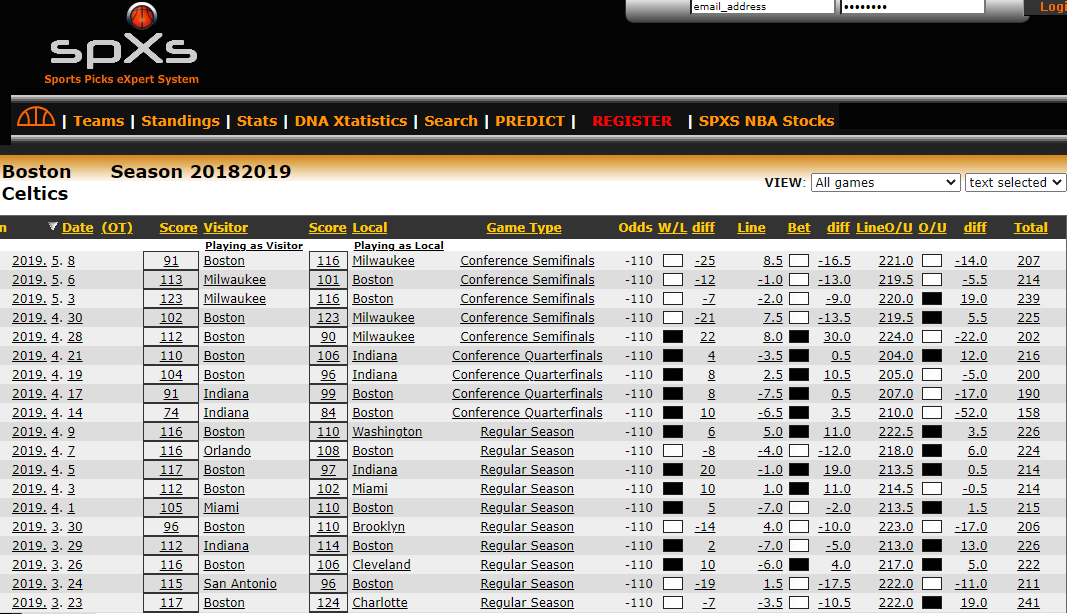Sort table by Game Type header
This screenshot has width=1067, height=614.
[524, 228]
